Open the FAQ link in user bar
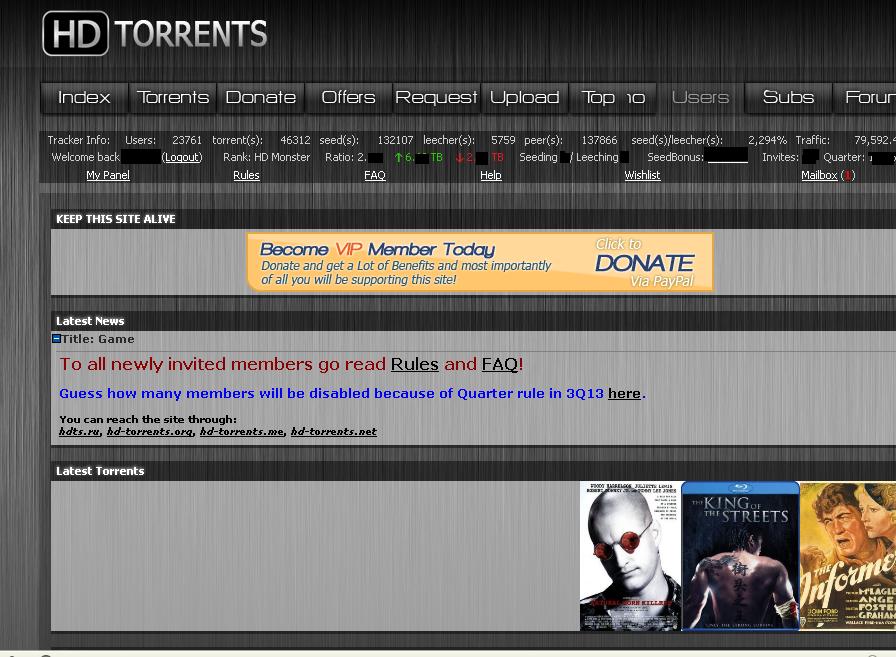Screen dimensions: 896x657 pos(375,175)
